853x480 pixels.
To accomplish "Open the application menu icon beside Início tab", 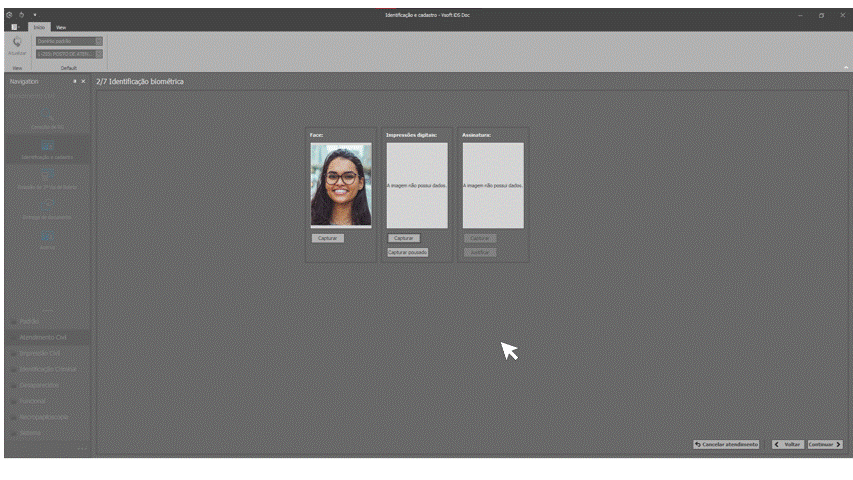I will coord(15,27).
